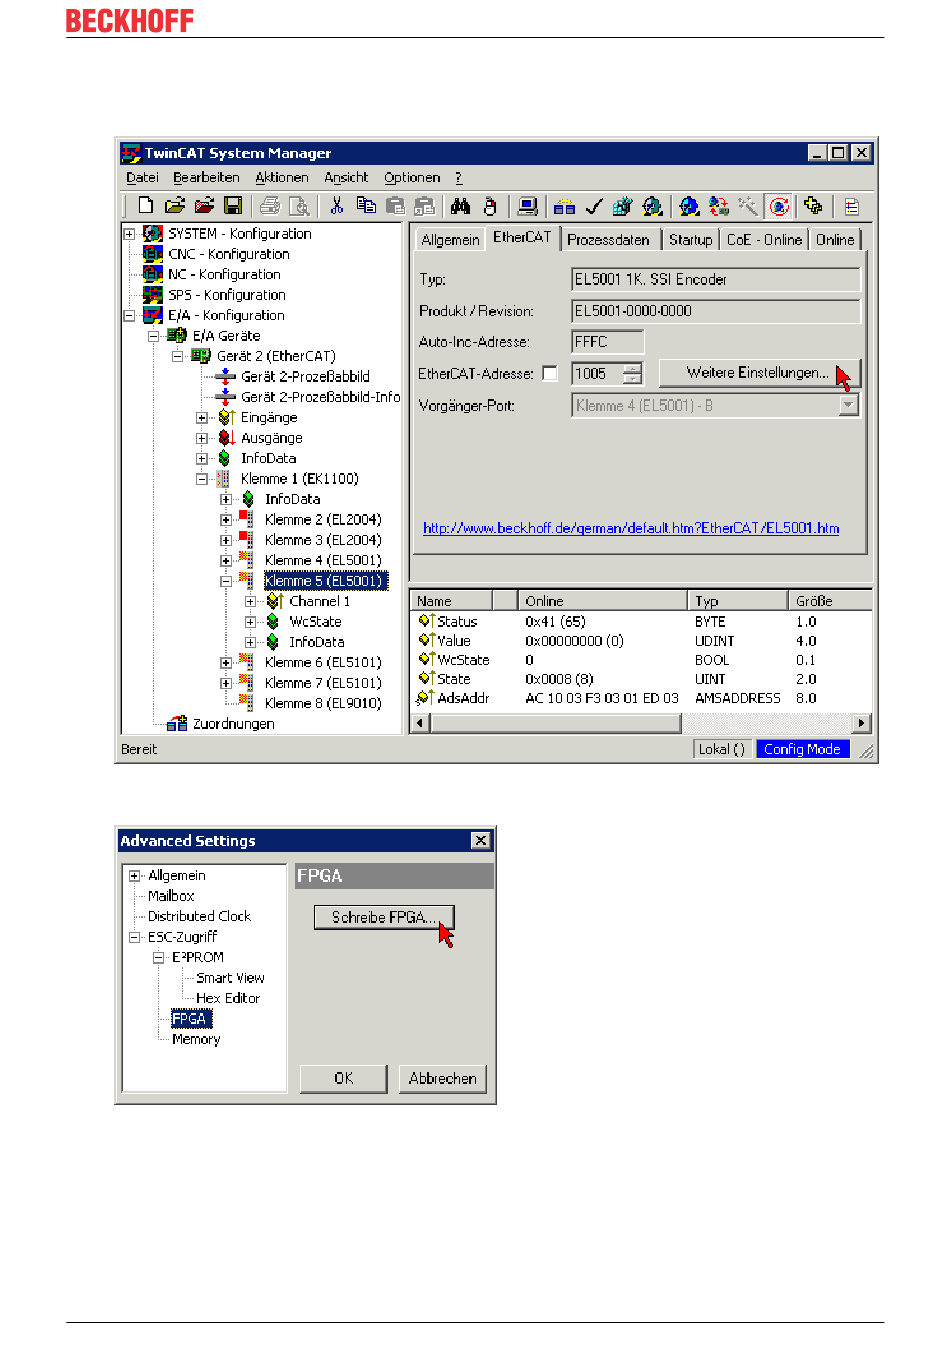Click the Config Mode status indicator
Screen dimensions: 950x1369
[x=803, y=749]
